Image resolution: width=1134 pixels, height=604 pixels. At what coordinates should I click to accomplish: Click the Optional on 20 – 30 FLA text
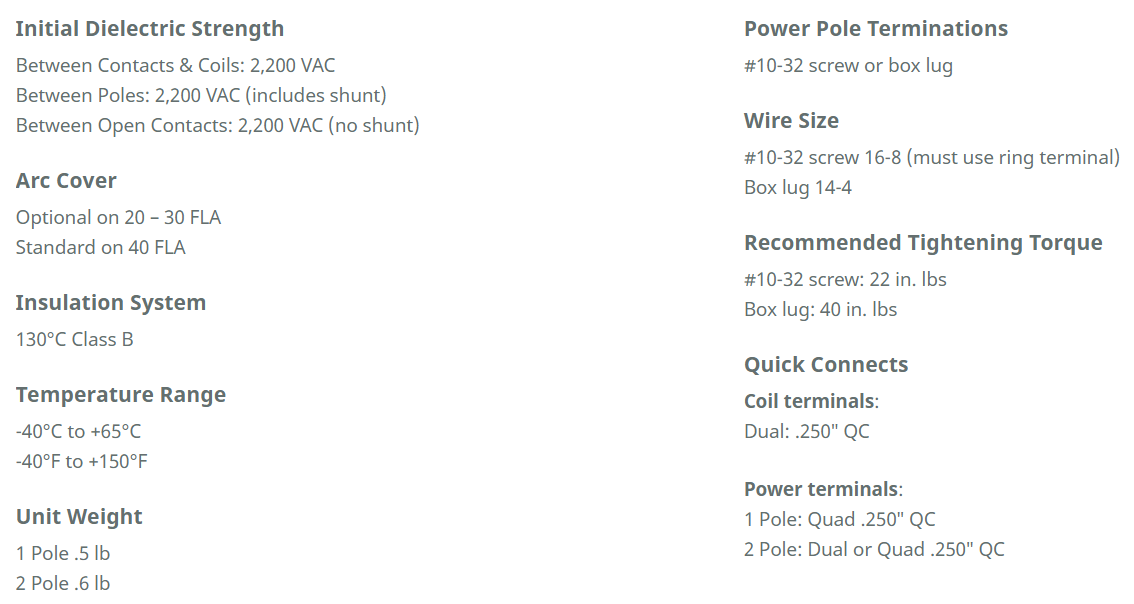118,218
